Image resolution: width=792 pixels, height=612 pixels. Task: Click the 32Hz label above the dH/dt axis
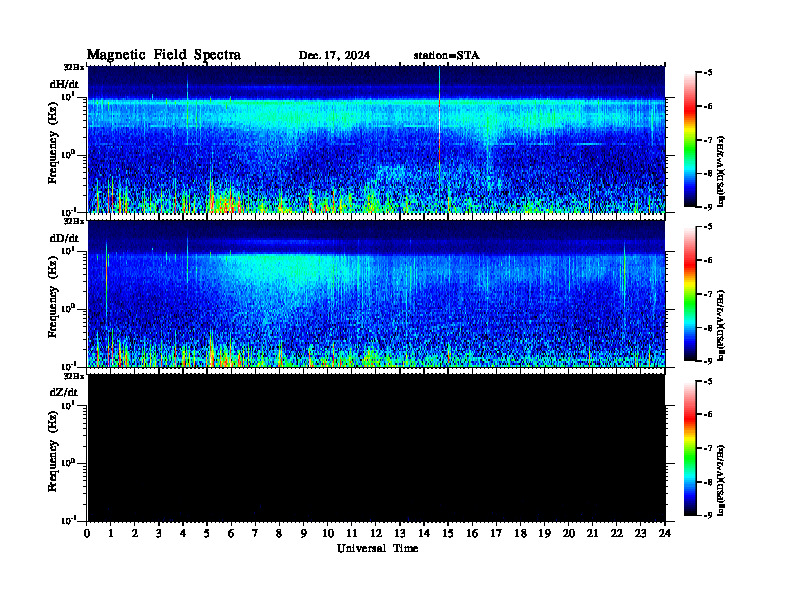(73, 67)
